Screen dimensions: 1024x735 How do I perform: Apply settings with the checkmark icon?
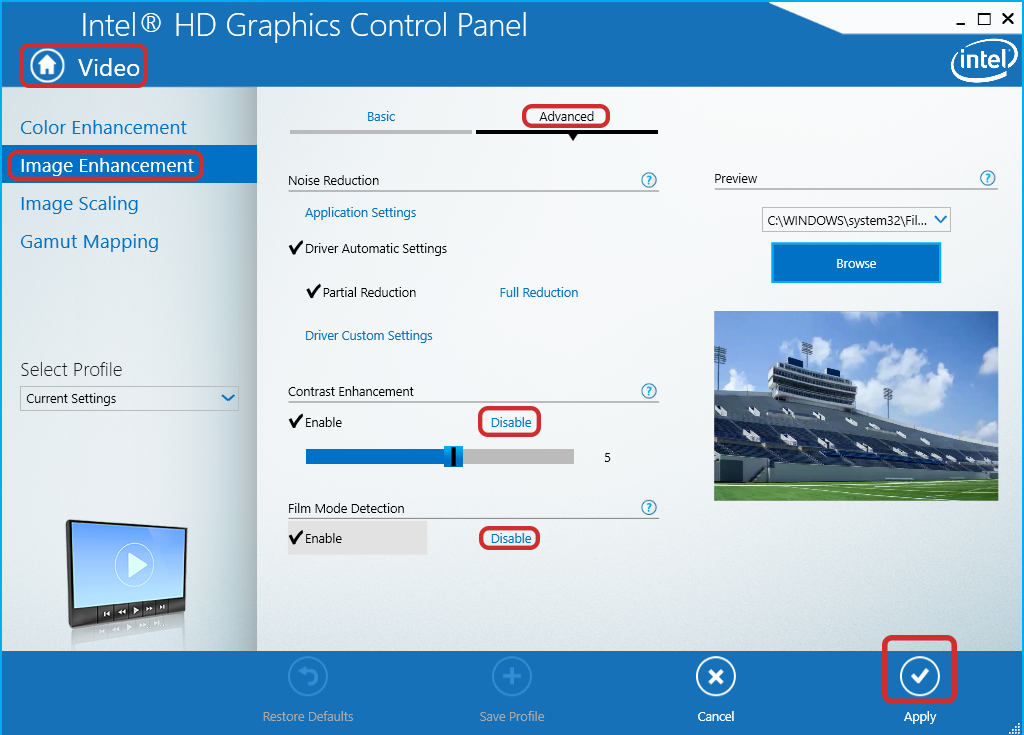click(920, 677)
